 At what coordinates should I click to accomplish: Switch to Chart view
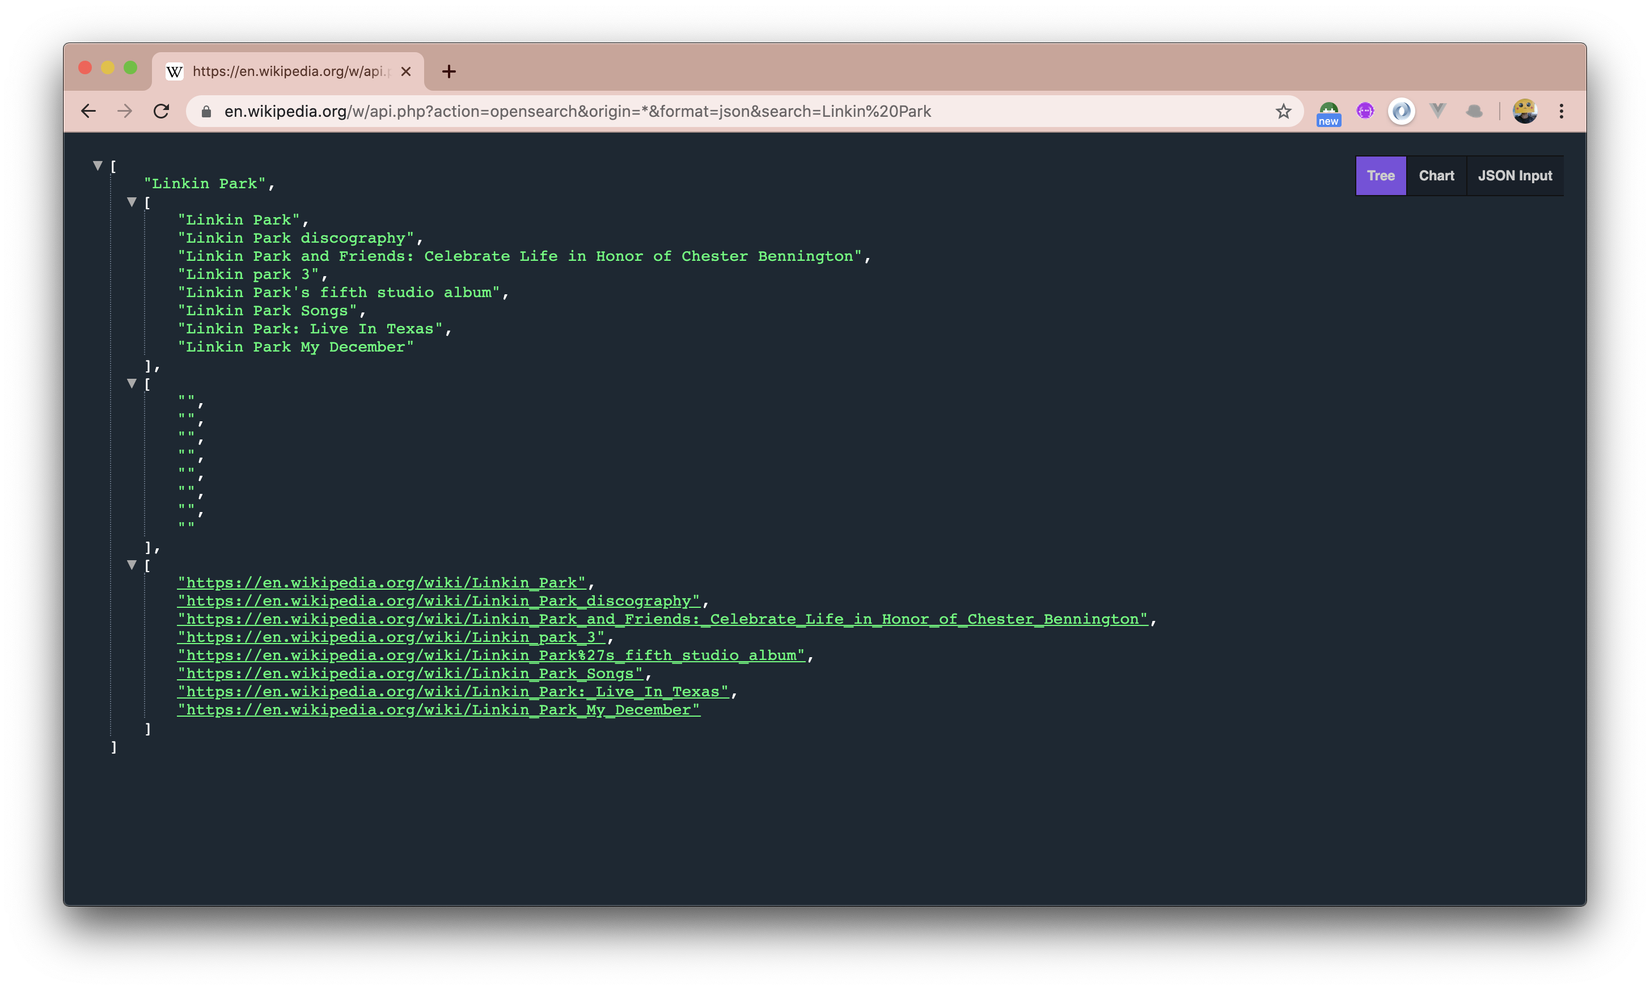tap(1437, 176)
